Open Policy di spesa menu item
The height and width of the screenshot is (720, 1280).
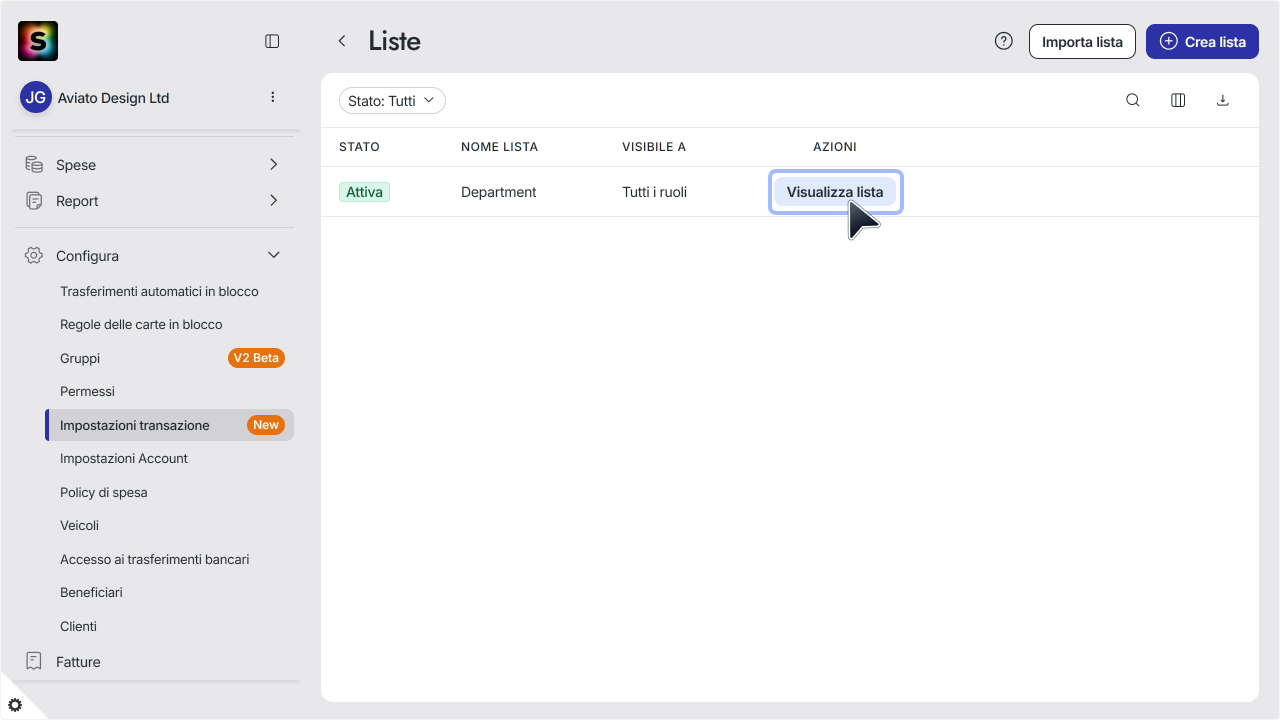coord(104,492)
